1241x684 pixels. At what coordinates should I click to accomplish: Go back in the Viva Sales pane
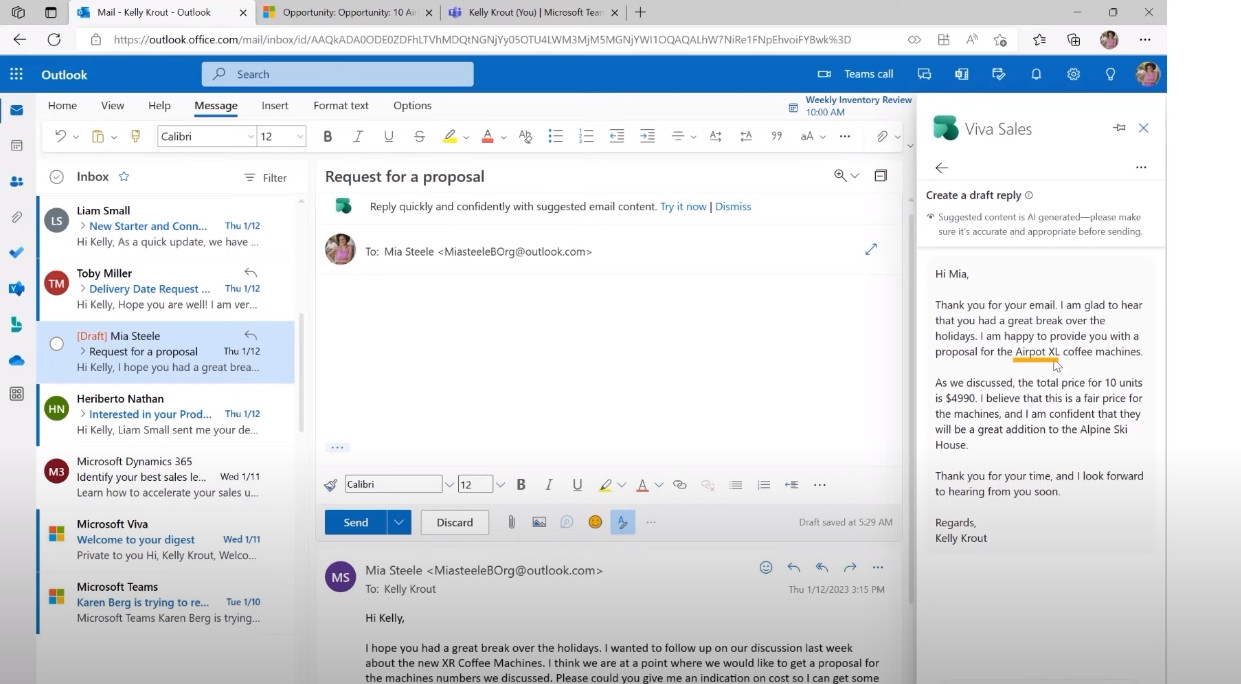[941, 168]
